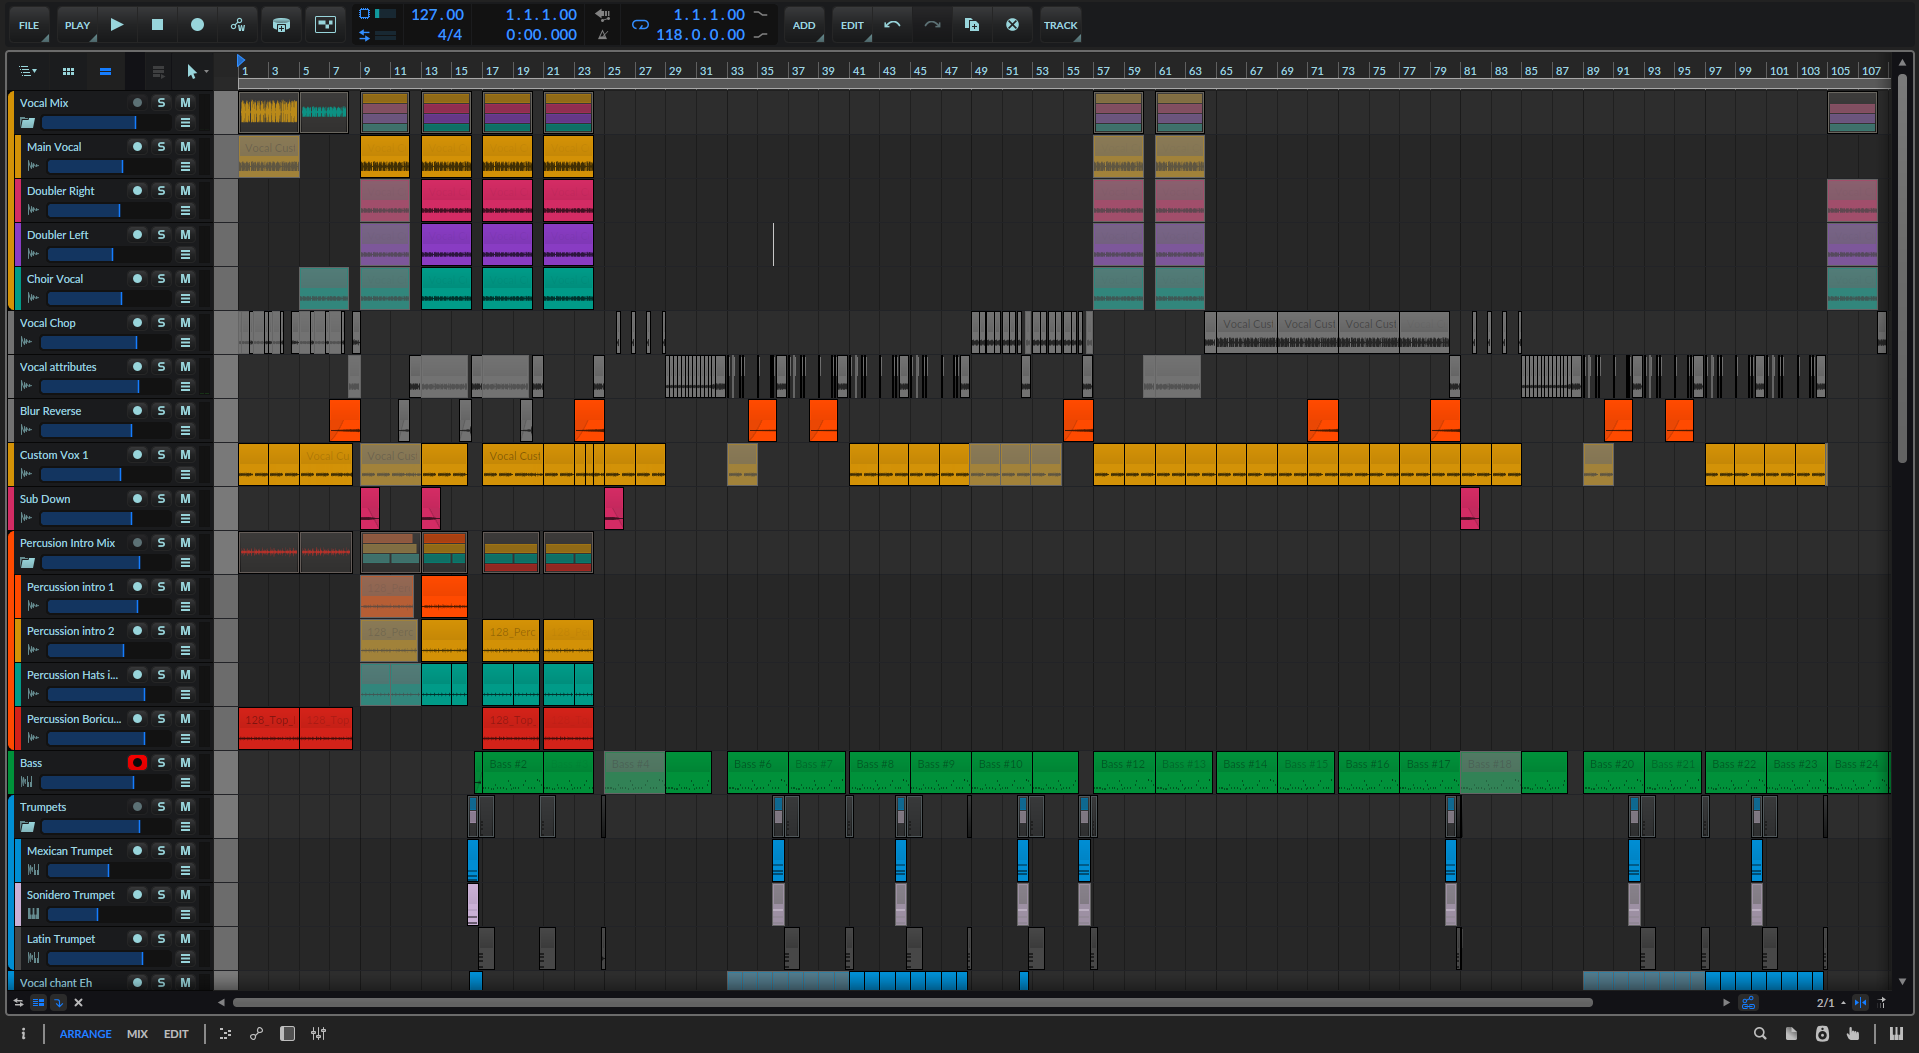Viewport: 1919px width, 1053px height.
Task: Switch to the bottom EDIT view tab
Action: (x=176, y=1034)
